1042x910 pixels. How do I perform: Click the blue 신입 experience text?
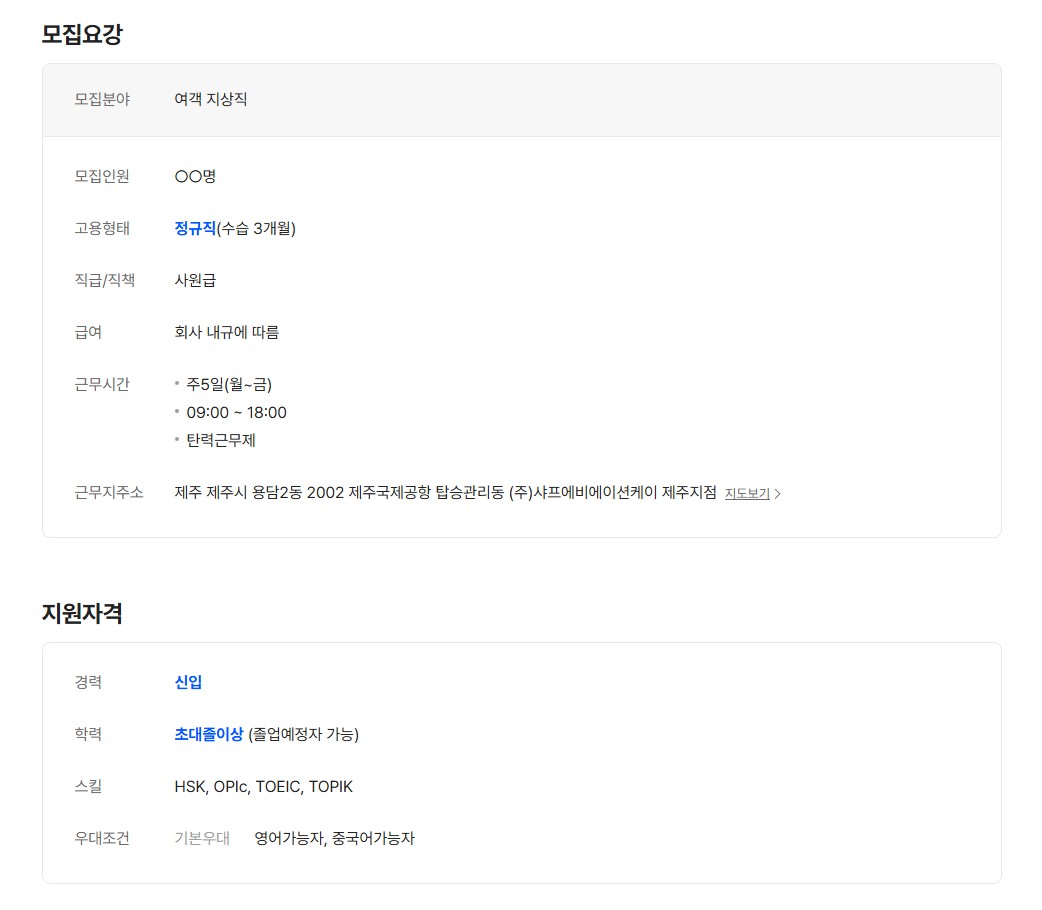(x=188, y=682)
